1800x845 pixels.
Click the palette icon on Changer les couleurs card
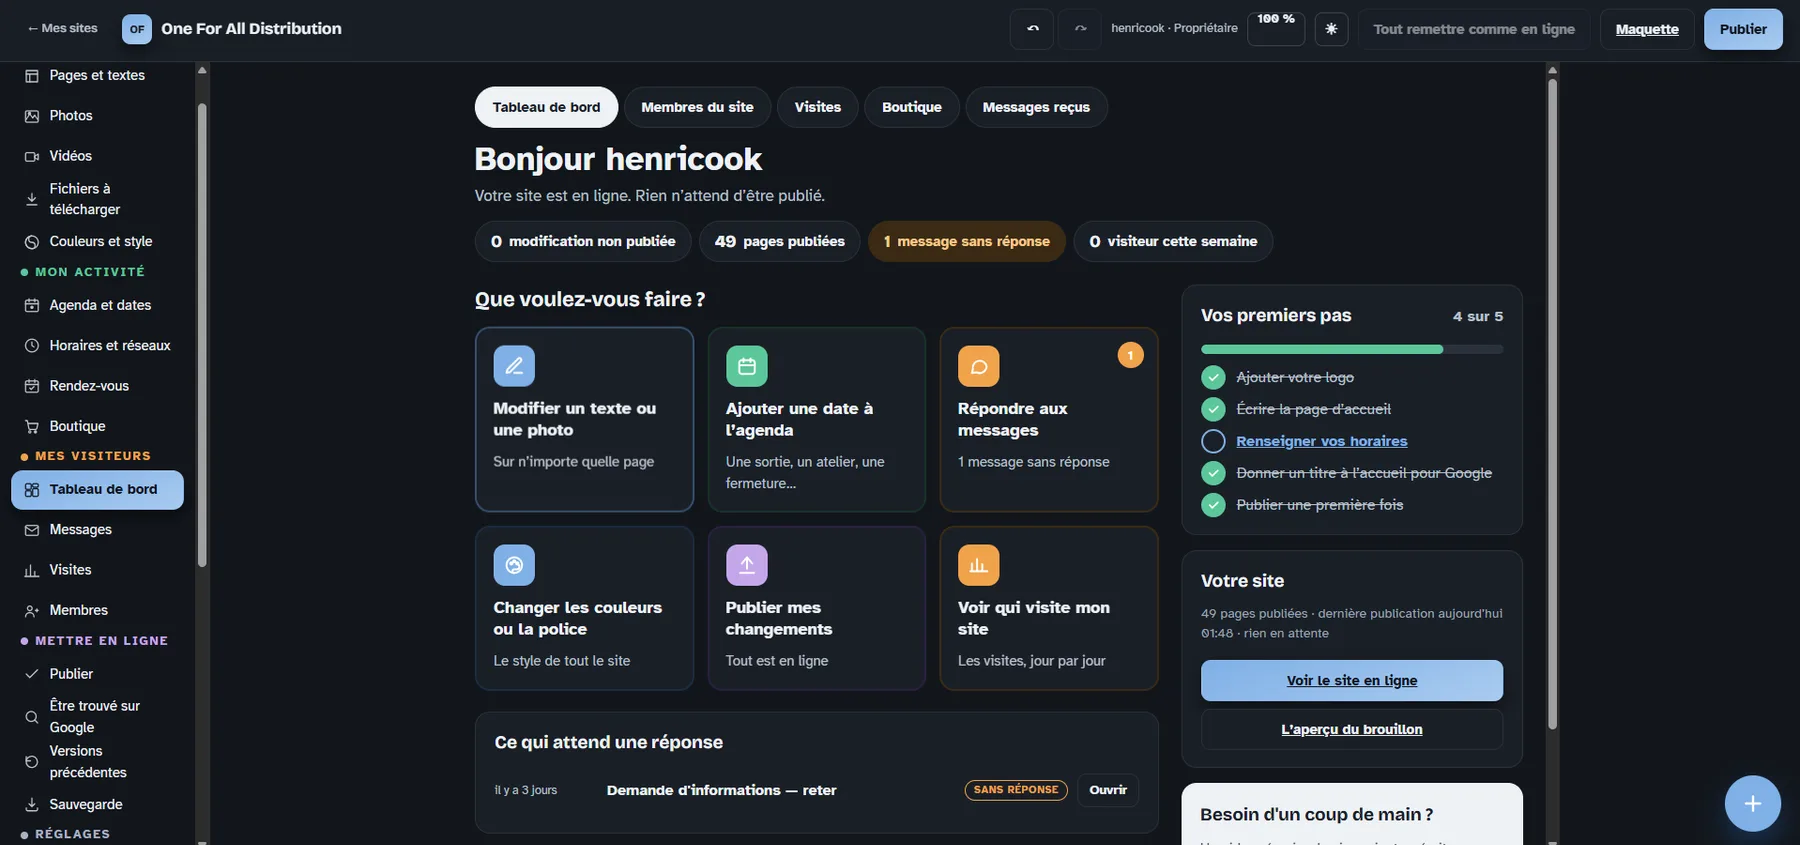(x=514, y=565)
